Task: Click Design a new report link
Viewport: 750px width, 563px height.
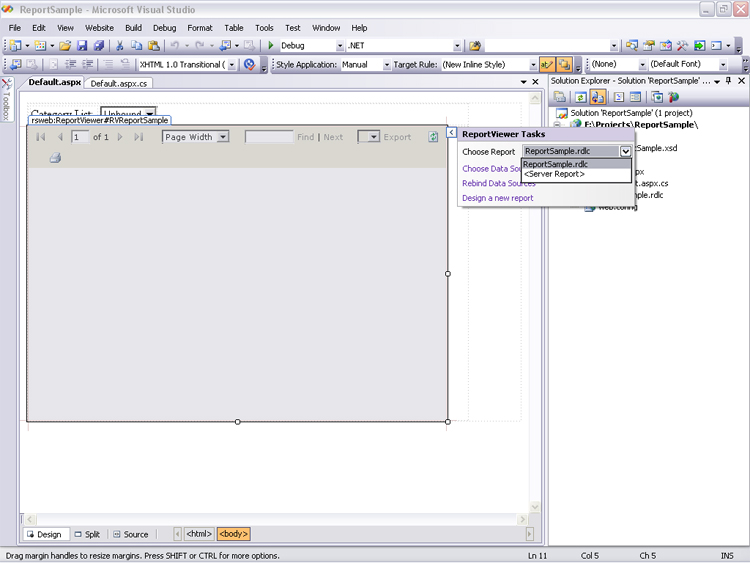Action: 497,198
